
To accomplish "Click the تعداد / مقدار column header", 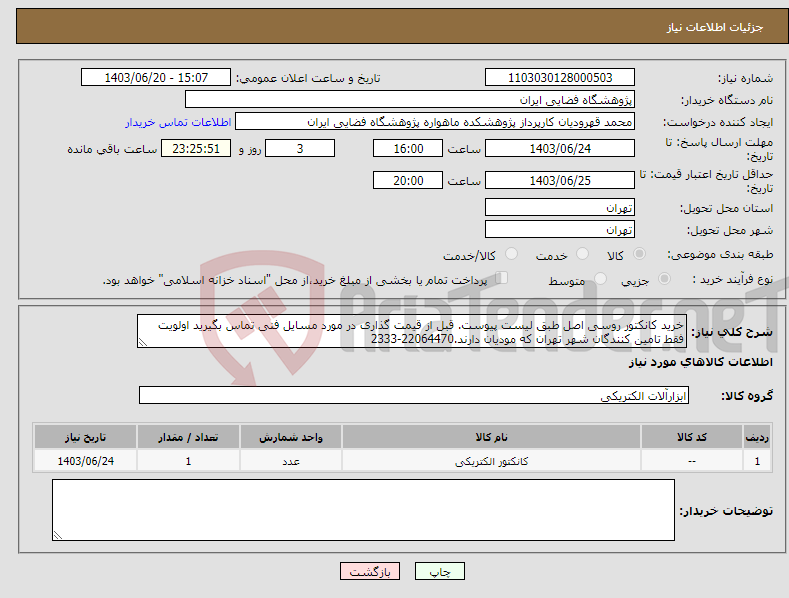I will coord(188,437).
